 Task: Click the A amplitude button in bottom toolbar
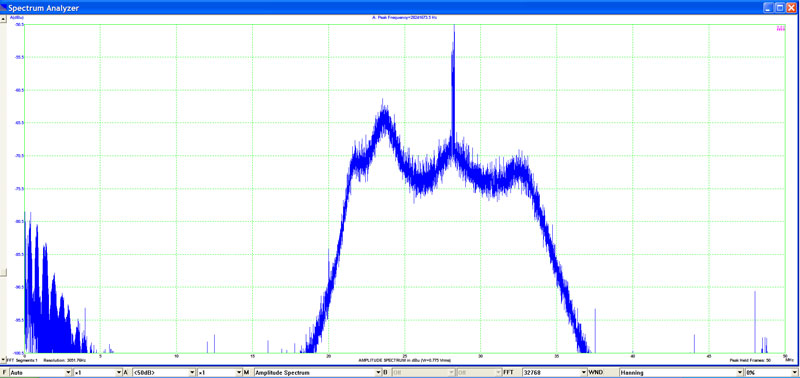126,373
